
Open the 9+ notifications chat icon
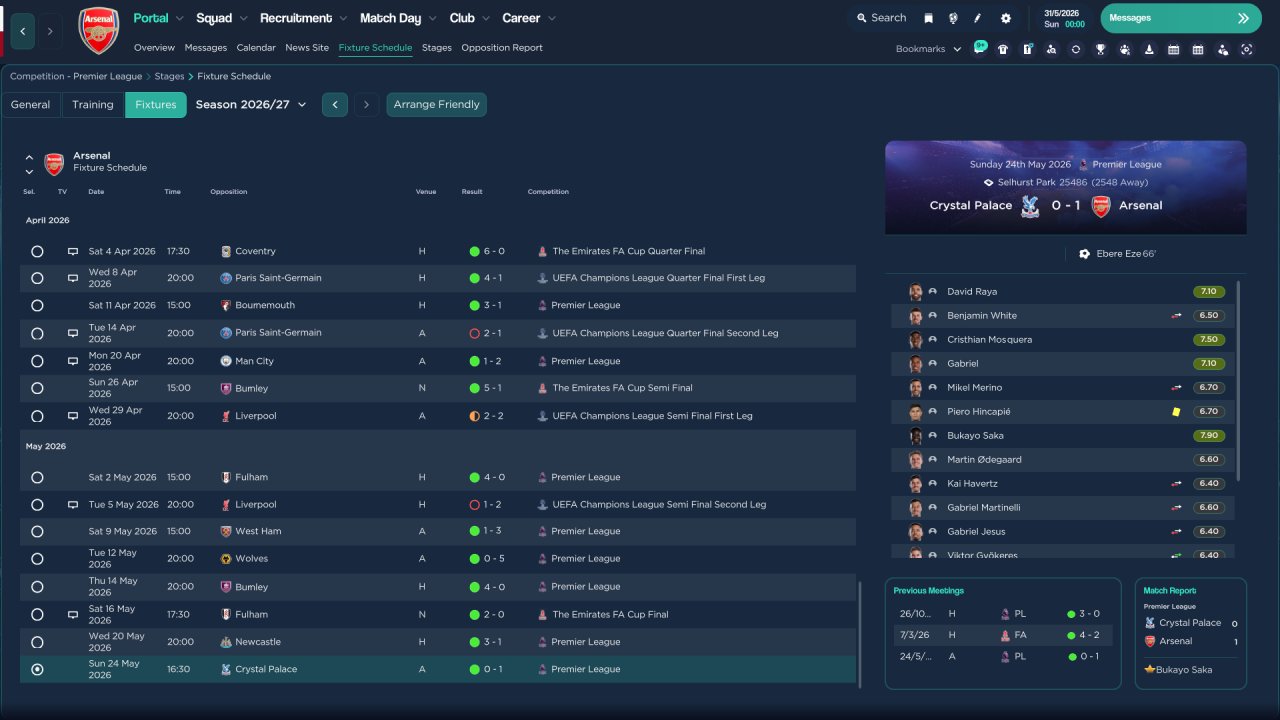[x=979, y=48]
